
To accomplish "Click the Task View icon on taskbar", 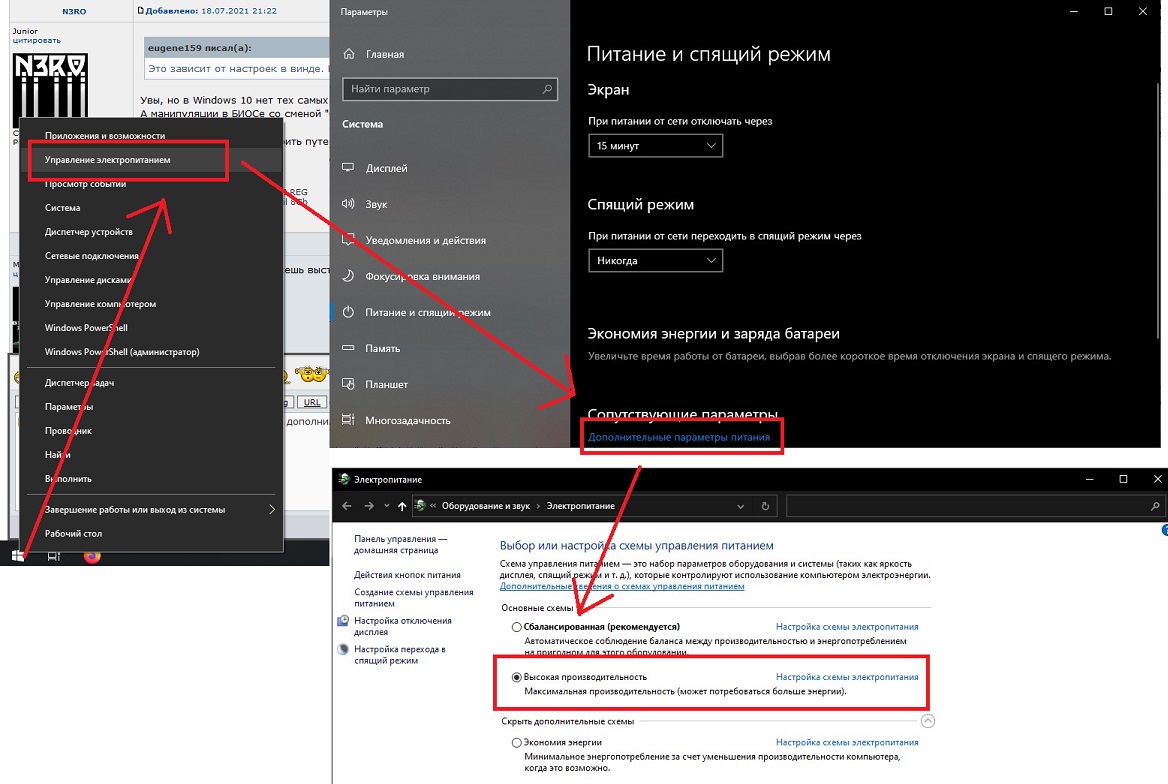I will click(54, 556).
